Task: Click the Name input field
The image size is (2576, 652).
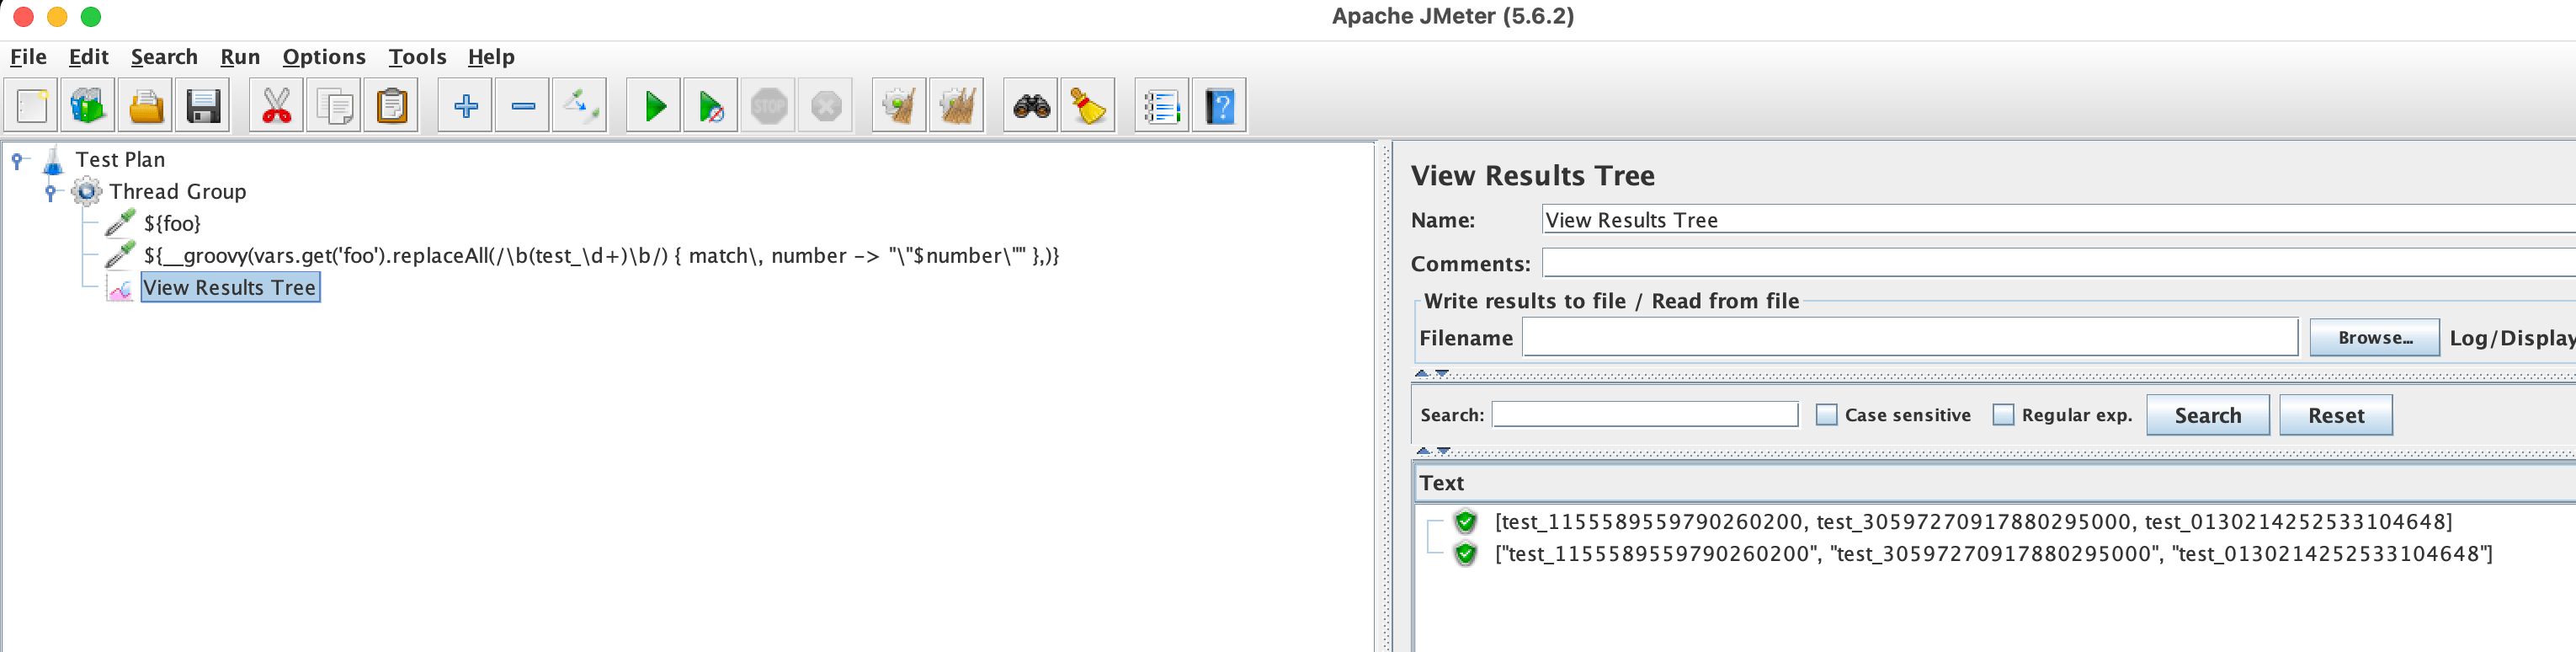Action: click(2059, 220)
